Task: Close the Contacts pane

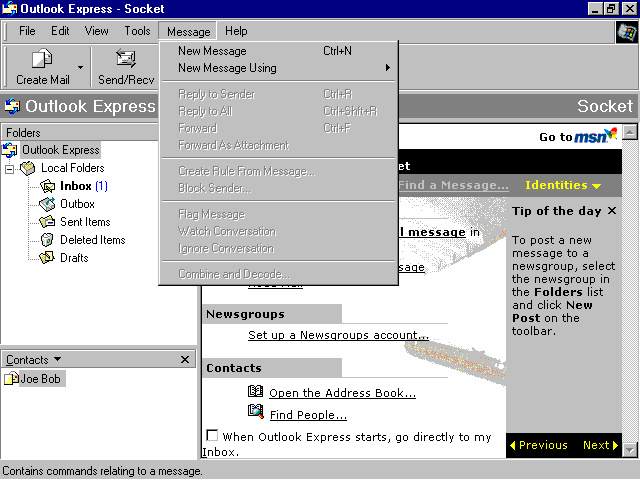Action: click(x=185, y=359)
